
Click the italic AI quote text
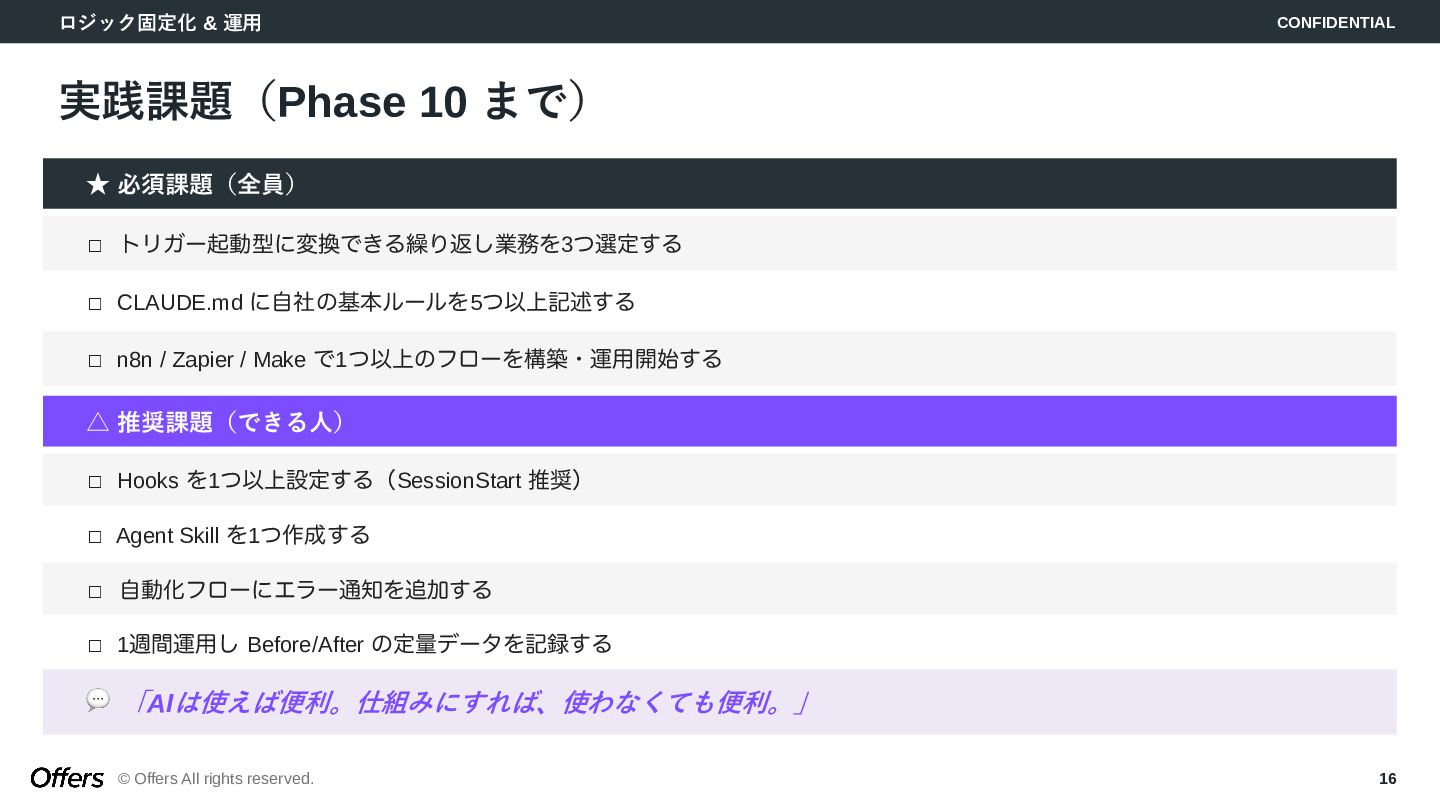click(x=467, y=702)
